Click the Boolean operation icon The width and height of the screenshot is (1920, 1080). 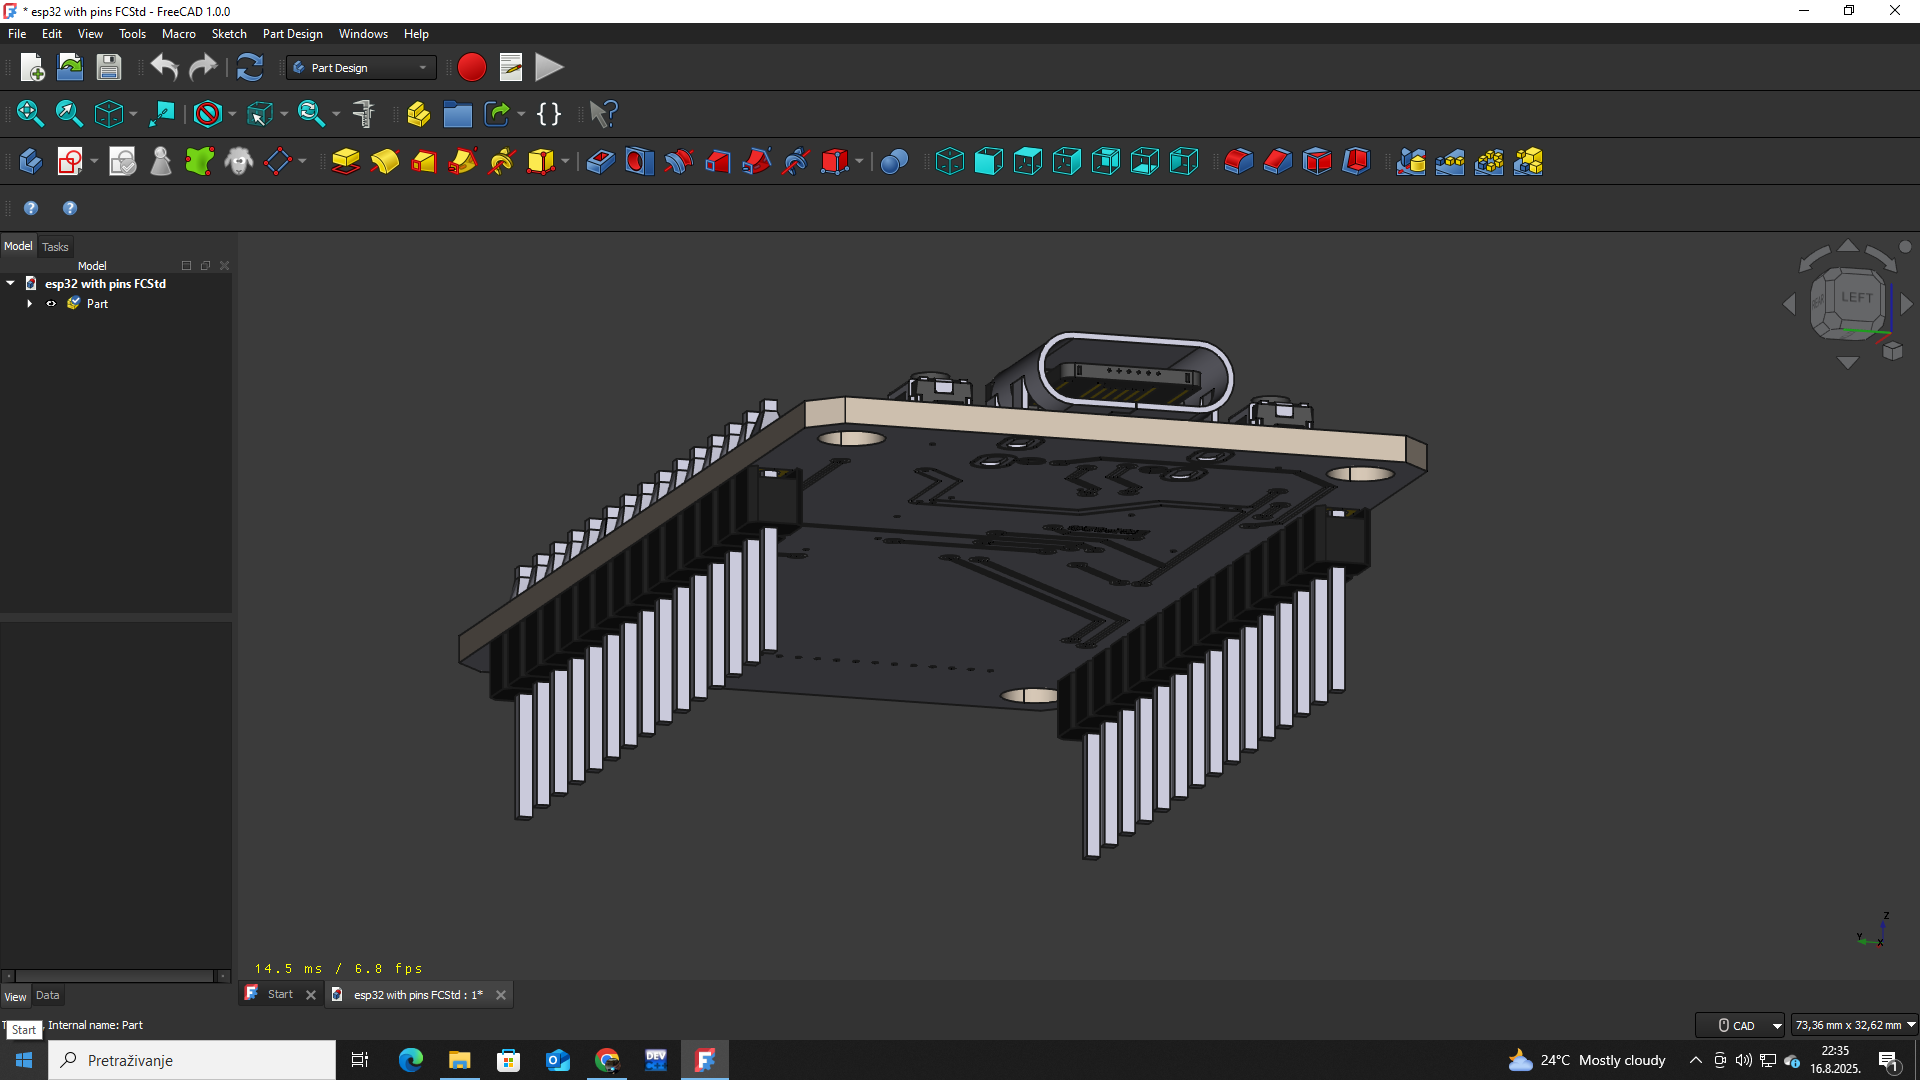[894, 161]
